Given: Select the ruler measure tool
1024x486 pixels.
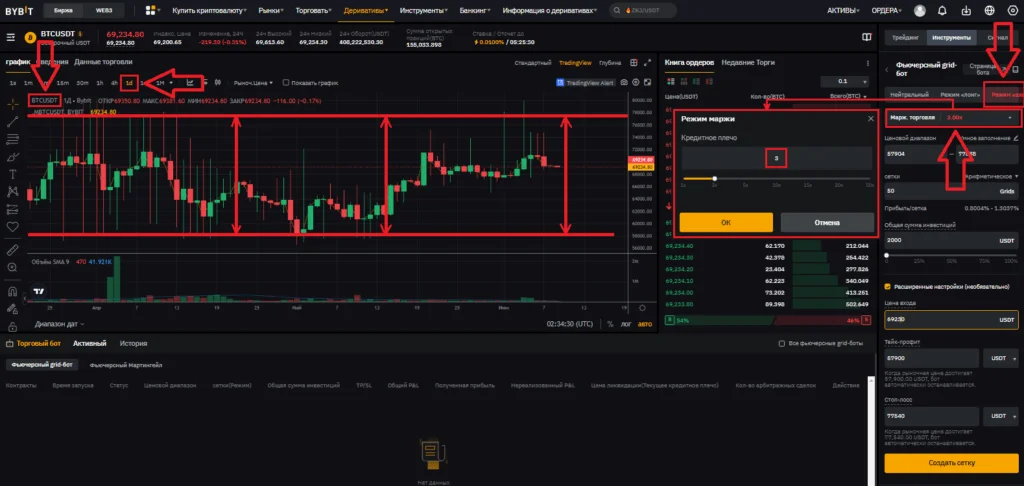Looking at the screenshot, I should click(12, 250).
